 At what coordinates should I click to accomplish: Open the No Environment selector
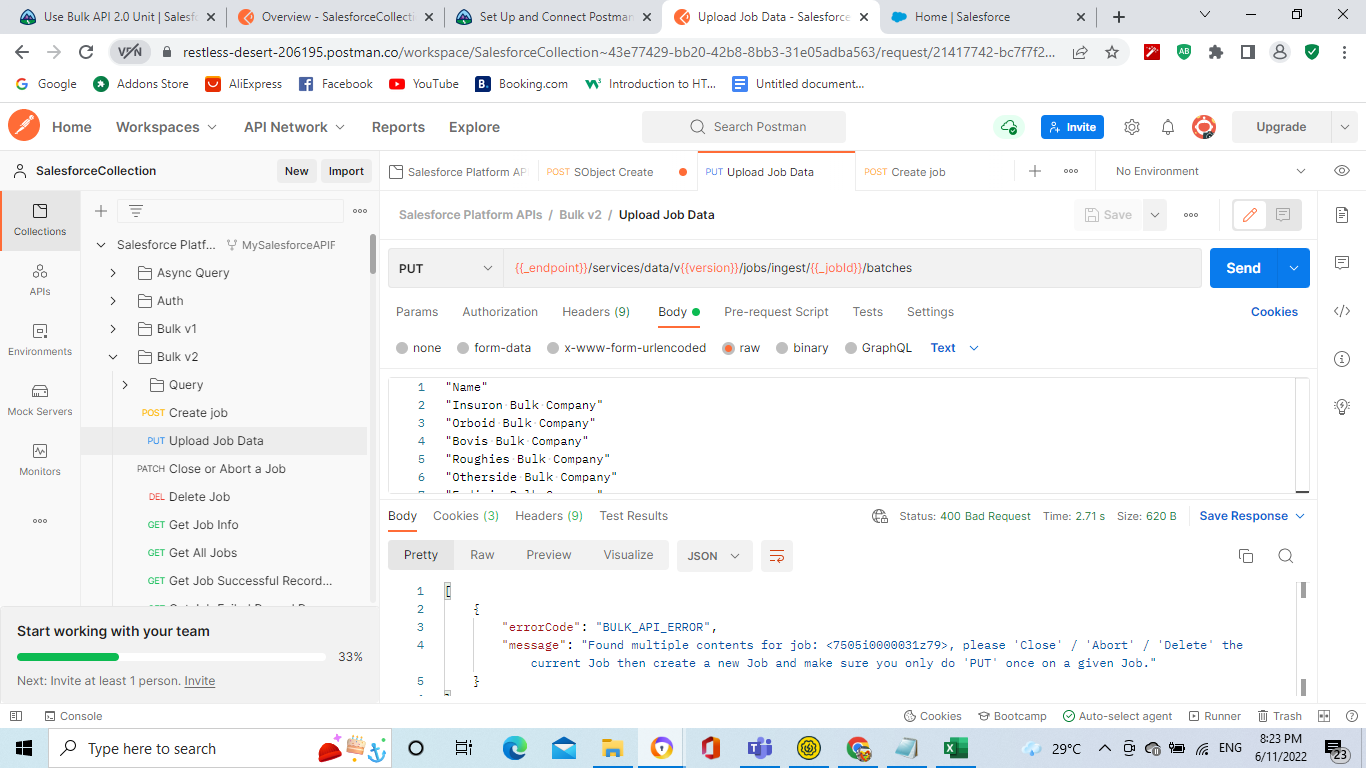tap(1210, 171)
